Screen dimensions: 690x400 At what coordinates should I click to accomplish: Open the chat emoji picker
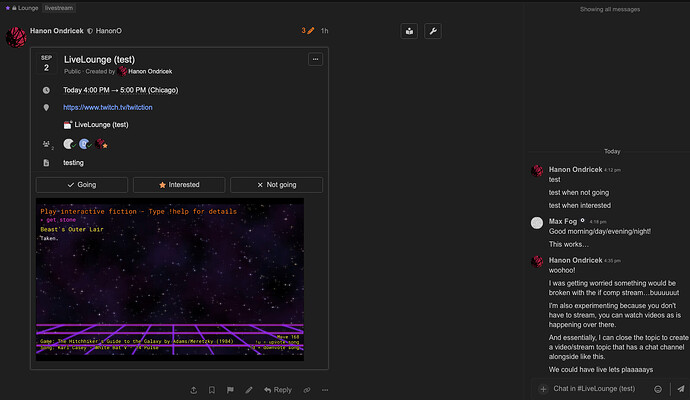tap(658, 389)
